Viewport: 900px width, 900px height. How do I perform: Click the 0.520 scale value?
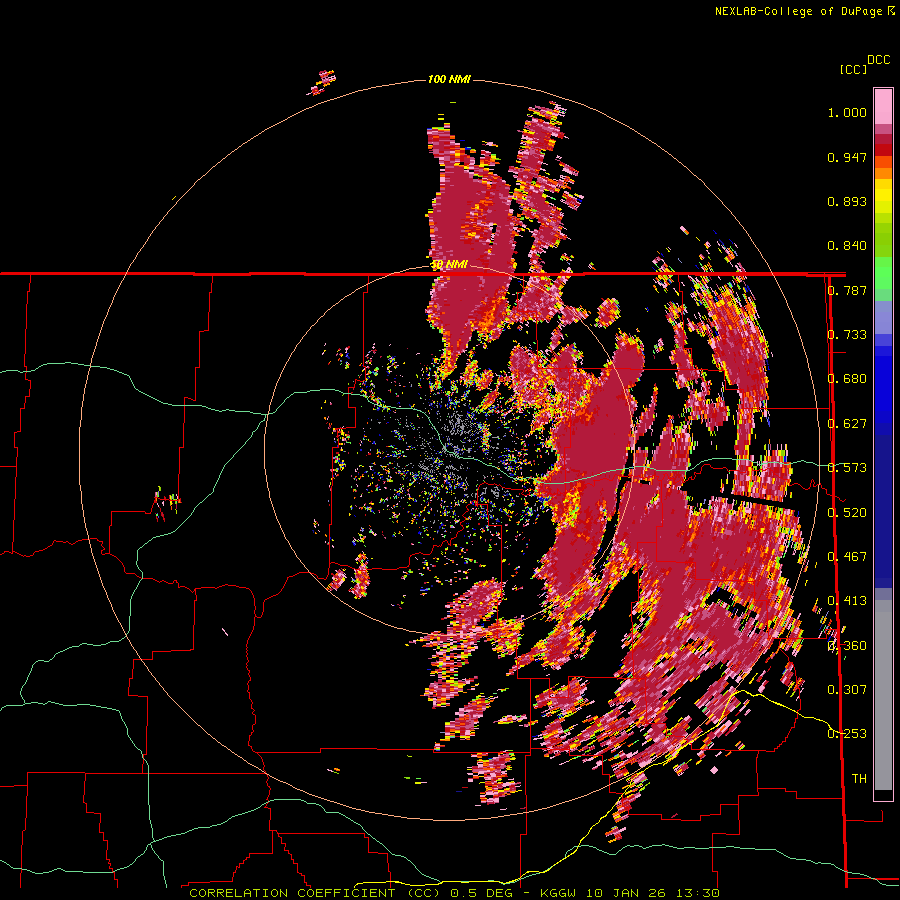click(x=847, y=512)
